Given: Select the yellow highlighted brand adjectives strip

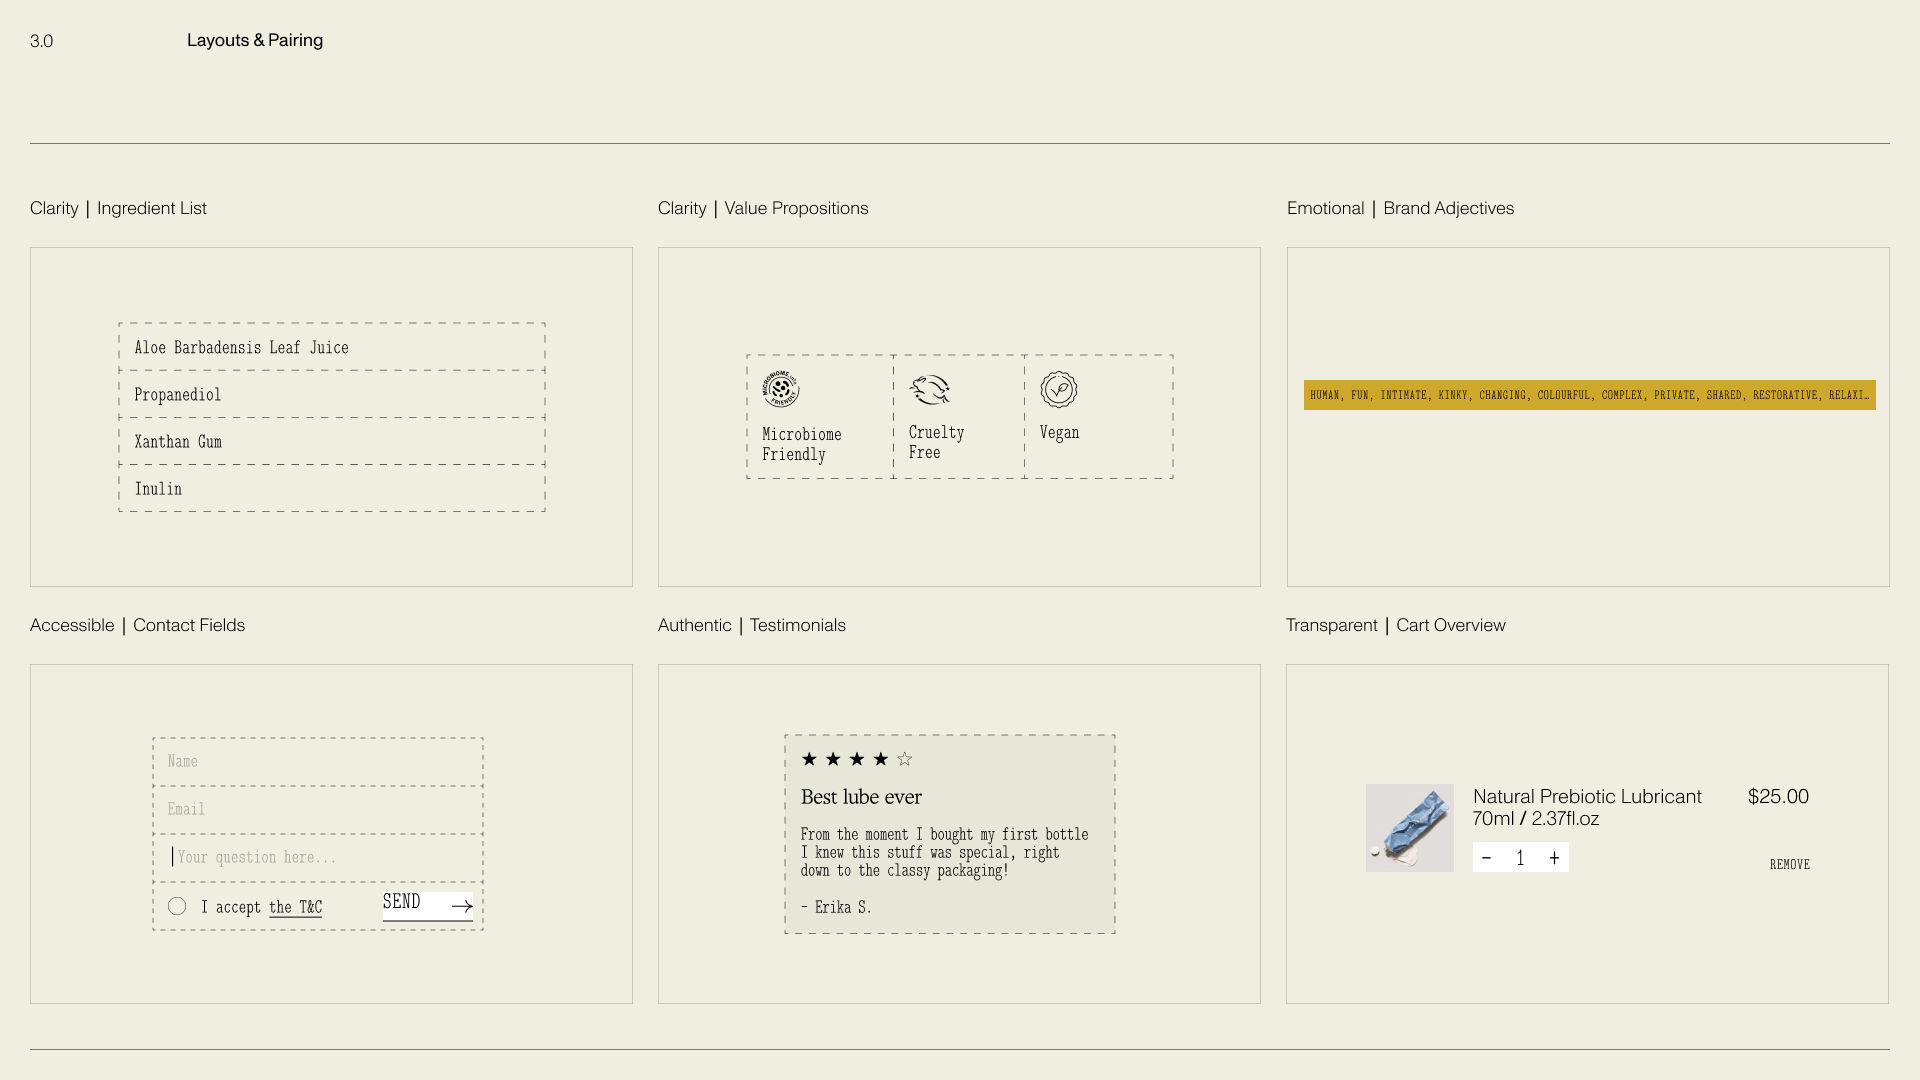Looking at the screenshot, I should [x=1589, y=396].
